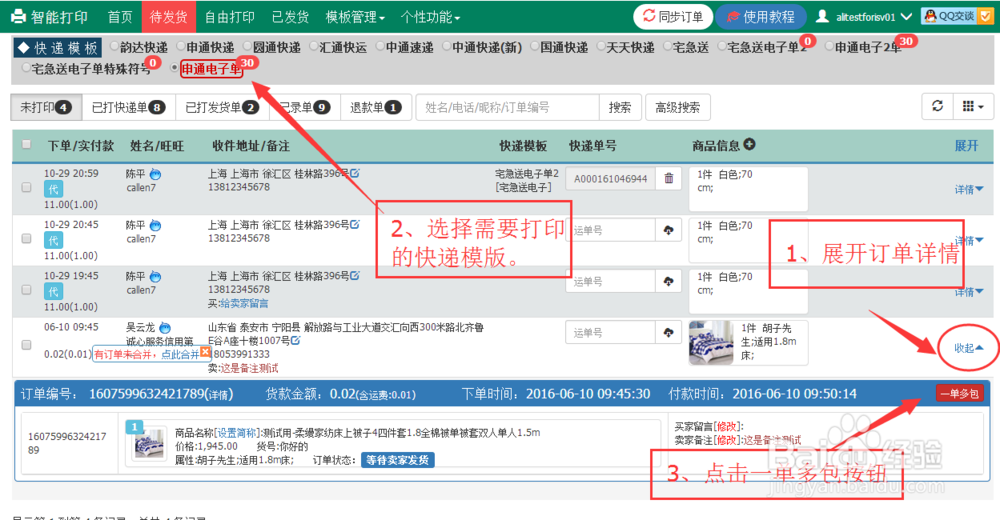Edit address icon in 10-29 20:59 row
The width and height of the screenshot is (1000, 520).
point(355,173)
